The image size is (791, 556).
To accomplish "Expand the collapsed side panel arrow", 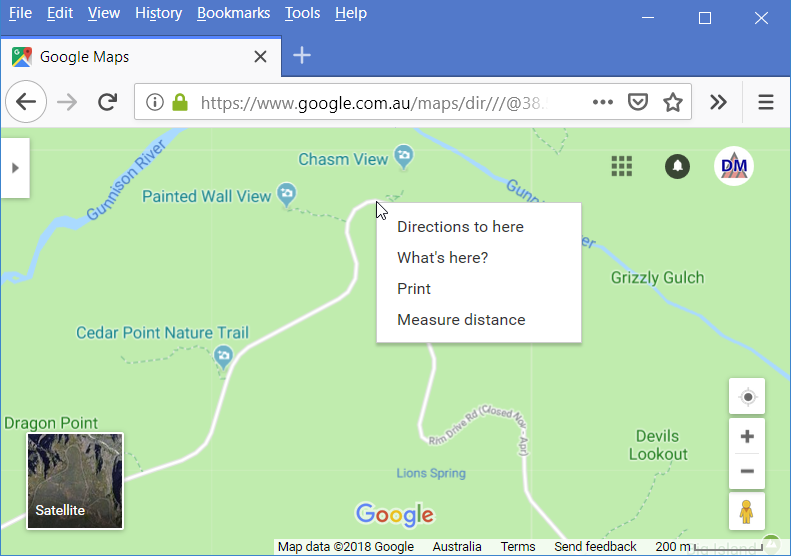I will pos(15,168).
